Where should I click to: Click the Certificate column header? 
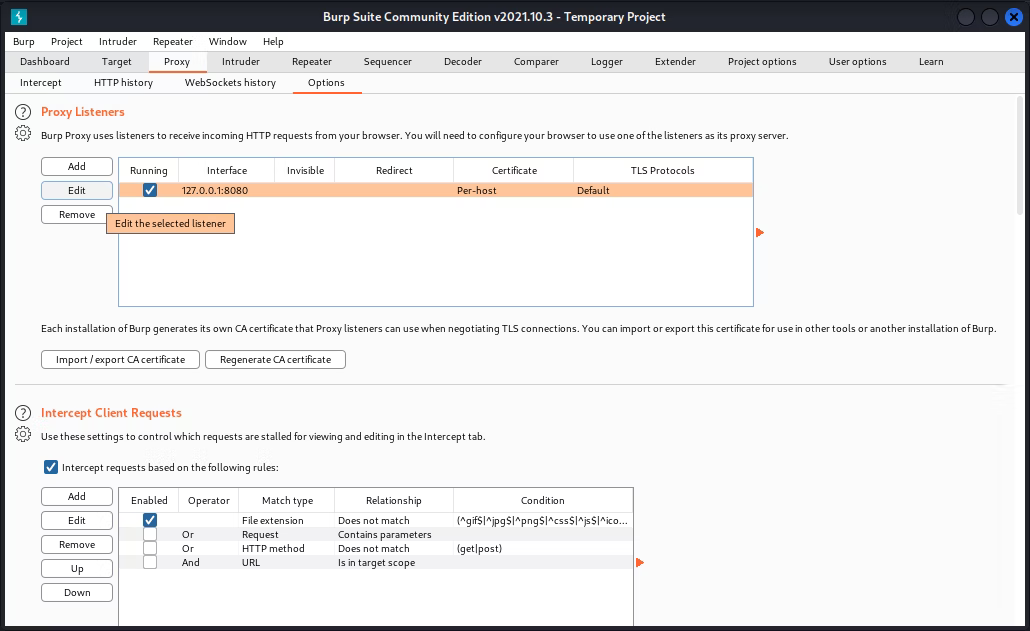coord(514,171)
